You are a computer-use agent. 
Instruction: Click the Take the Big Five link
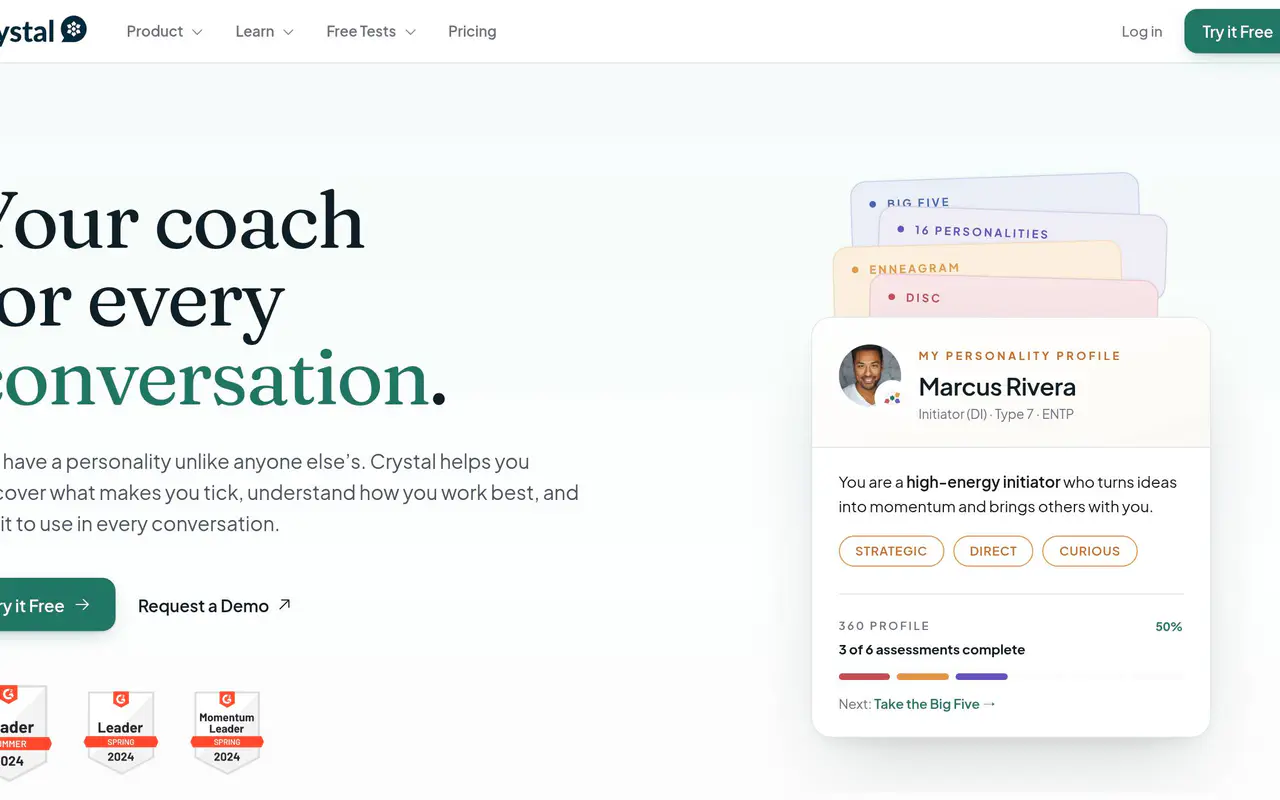point(934,704)
